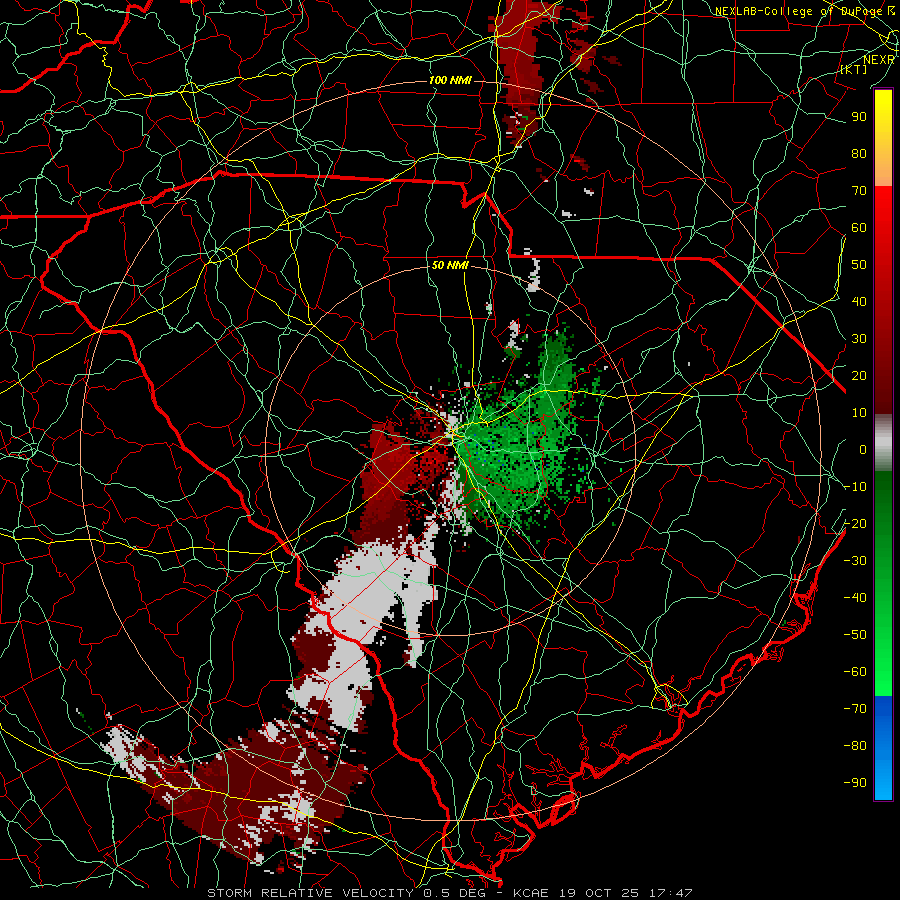
Task: Click the 90 value on the velocity scale
Action: (859, 117)
